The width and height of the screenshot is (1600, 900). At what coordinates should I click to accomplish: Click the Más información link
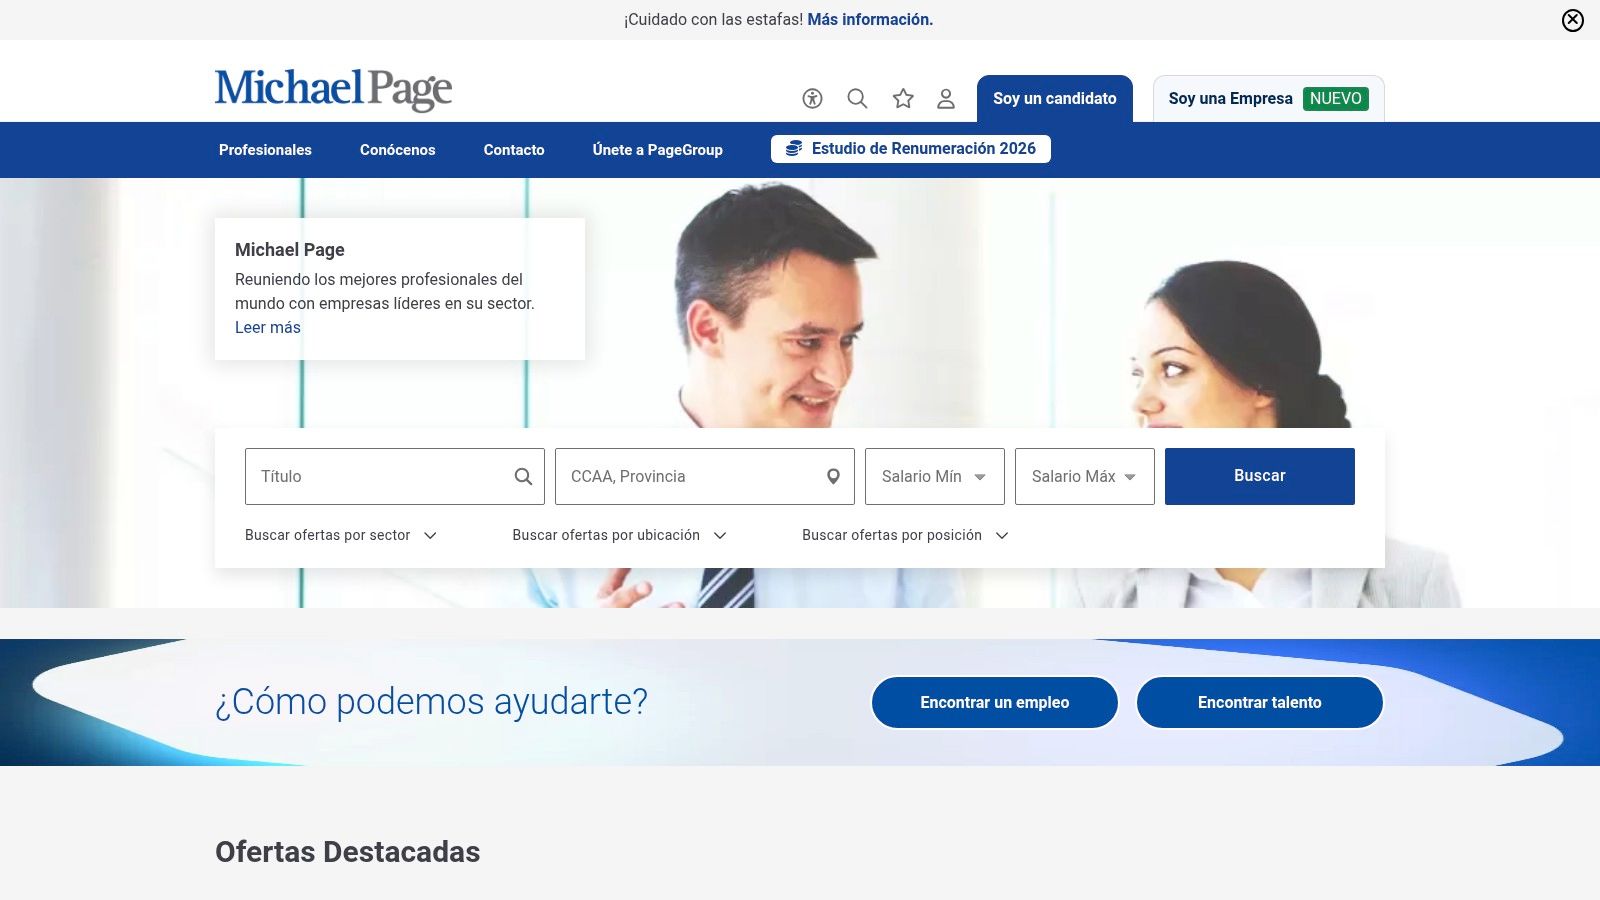tap(870, 19)
